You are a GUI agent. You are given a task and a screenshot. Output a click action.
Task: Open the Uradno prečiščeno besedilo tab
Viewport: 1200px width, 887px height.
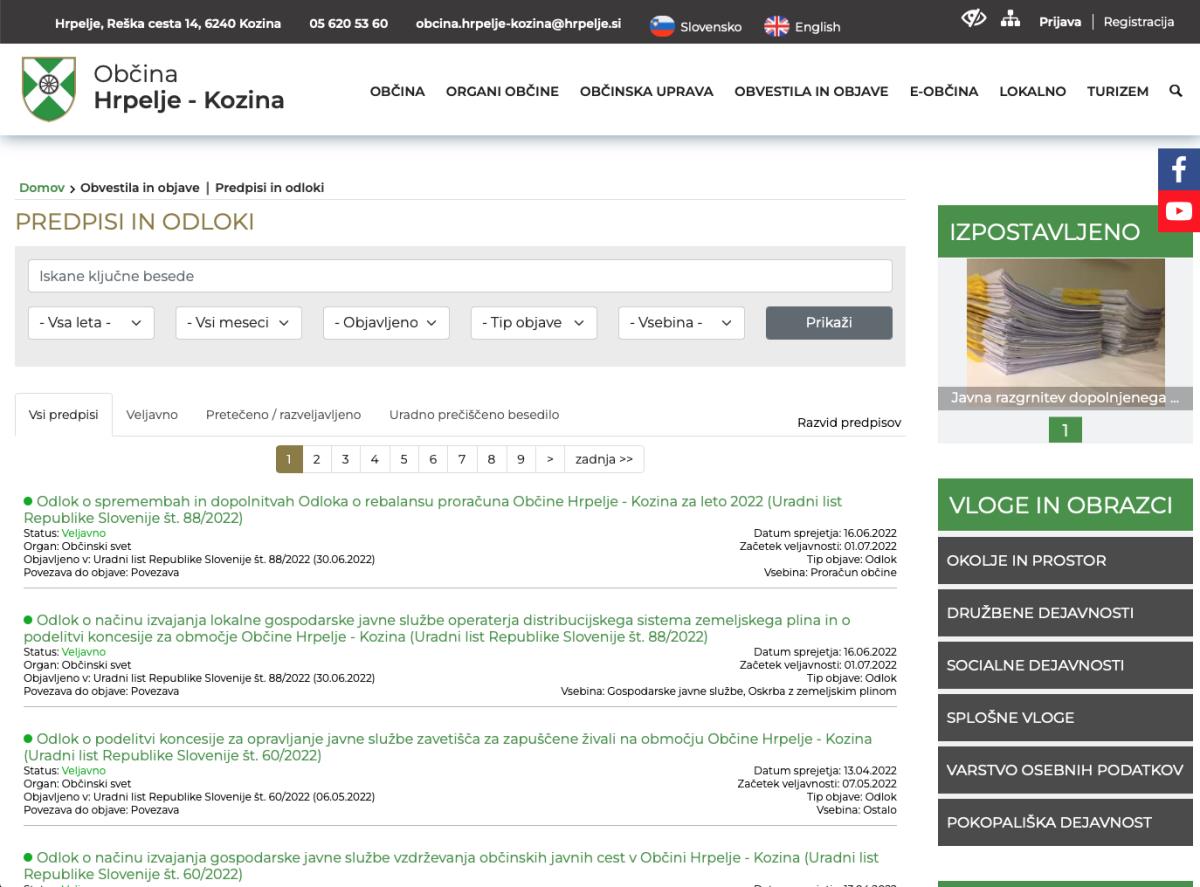point(474,415)
